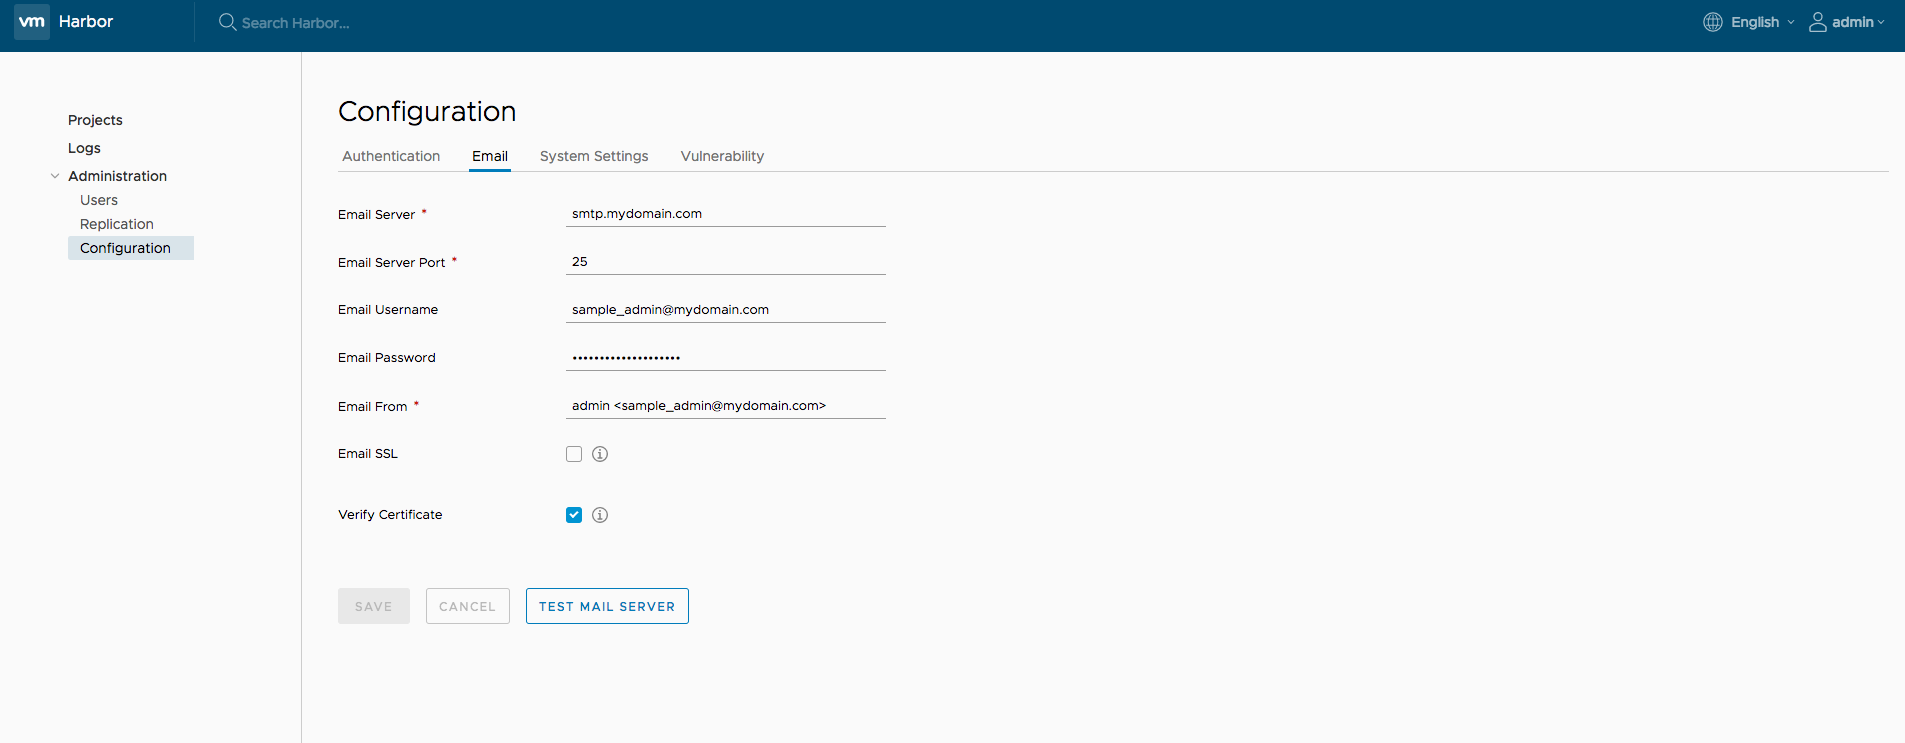
Task: Select Configuration in sidebar
Action: (131, 248)
